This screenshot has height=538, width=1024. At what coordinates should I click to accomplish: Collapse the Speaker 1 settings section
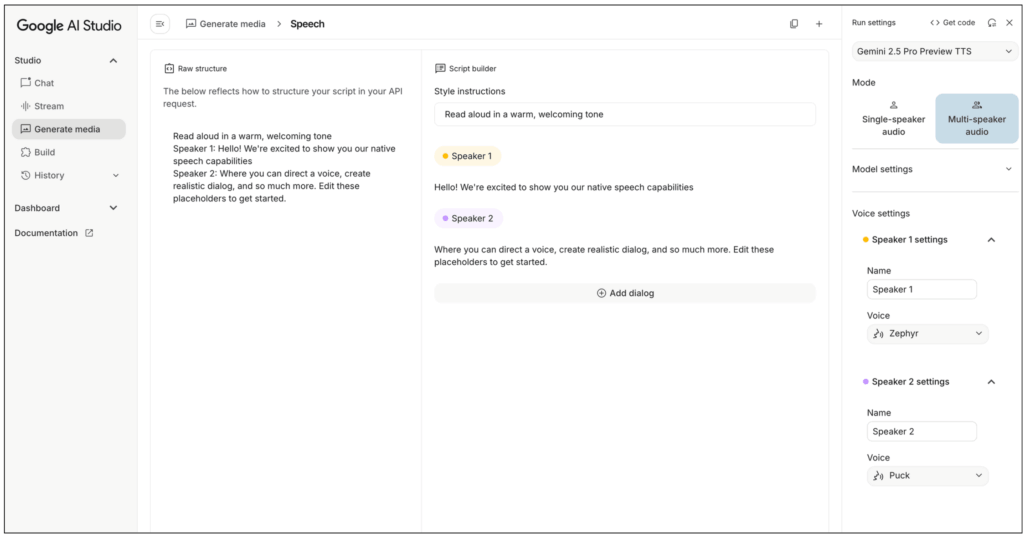991,240
